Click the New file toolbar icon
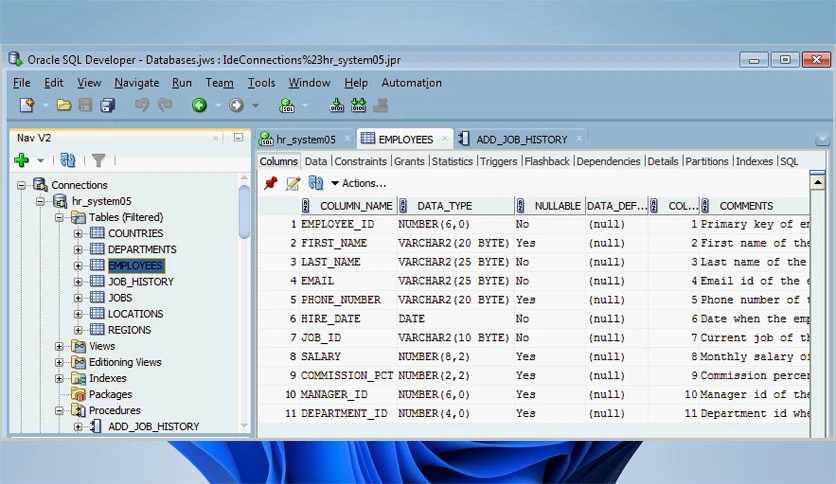The width and height of the screenshot is (836, 484). (27, 105)
